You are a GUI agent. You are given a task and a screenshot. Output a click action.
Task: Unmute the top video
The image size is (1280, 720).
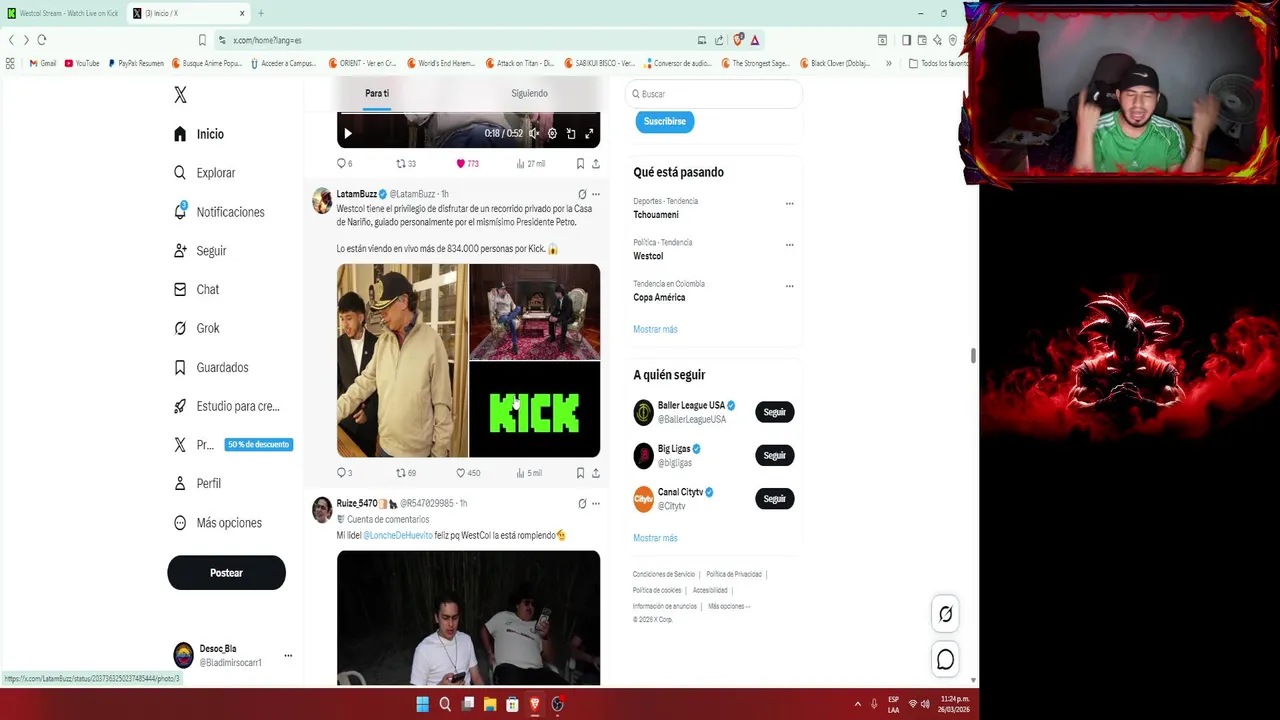[x=534, y=133]
